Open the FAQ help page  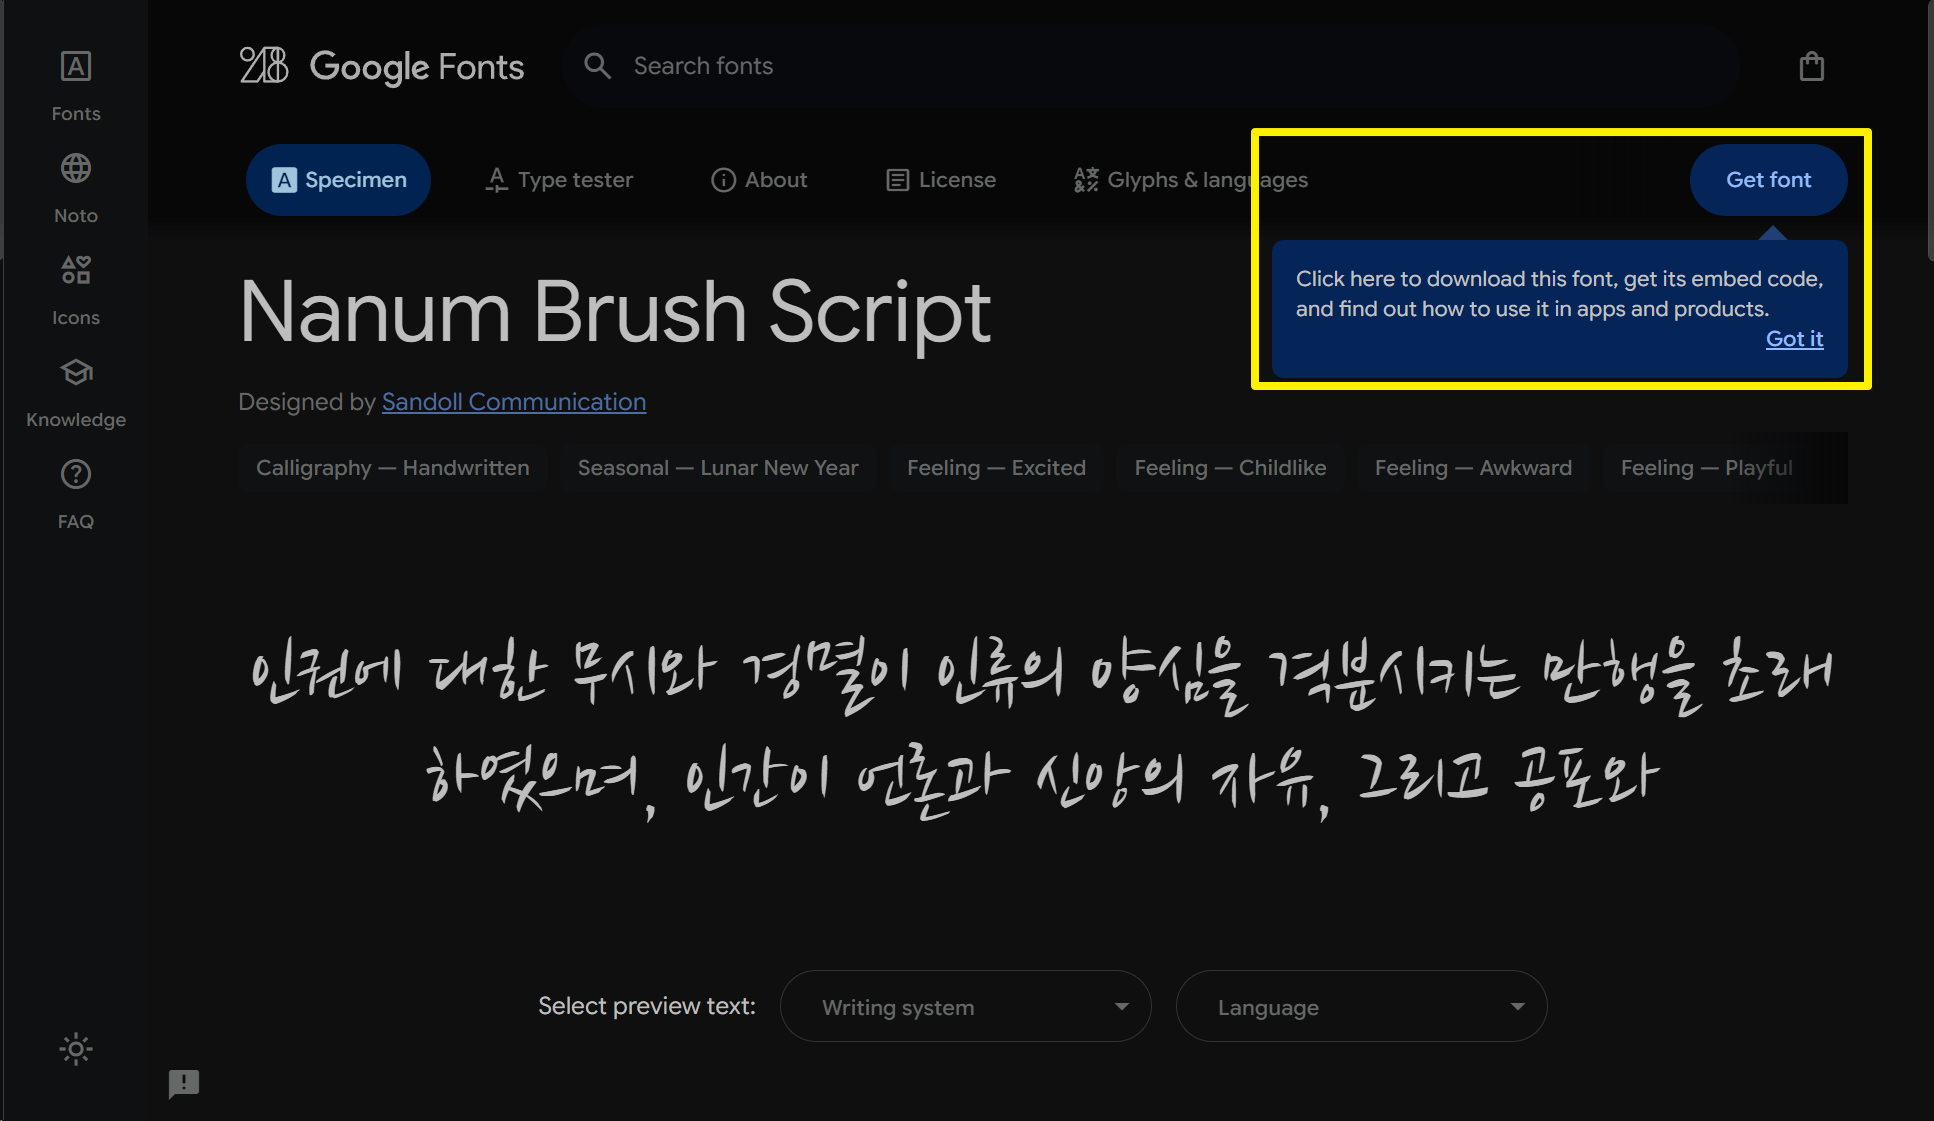coord(76,494)
